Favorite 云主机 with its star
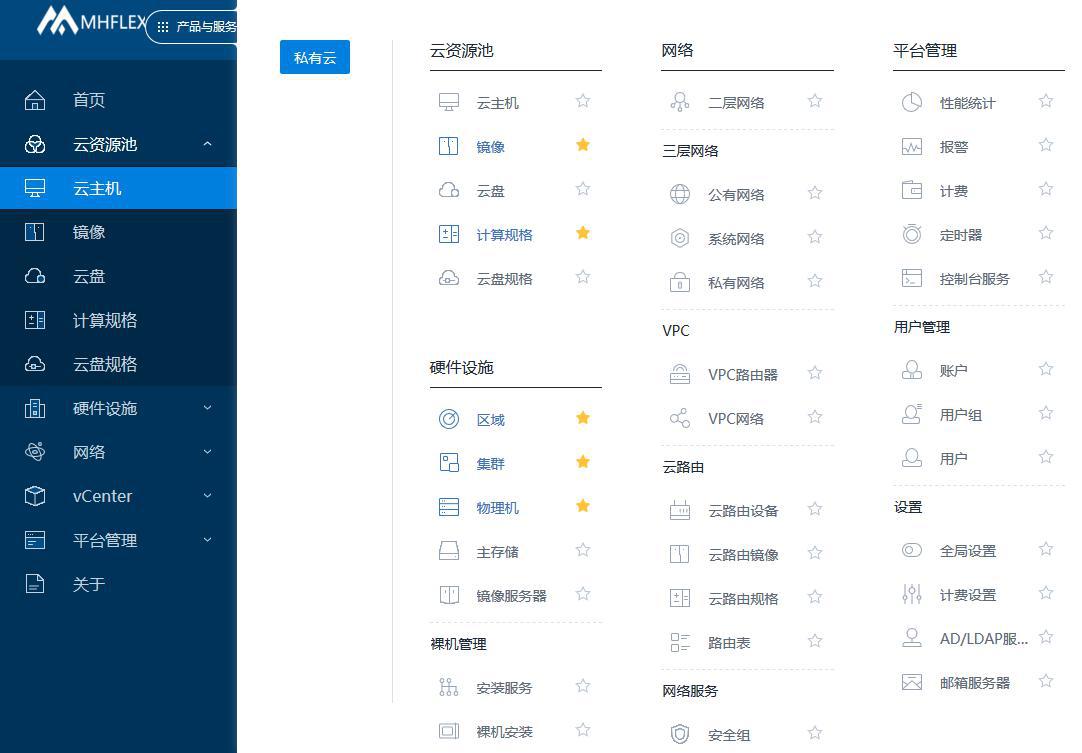1082x753 pixels. click(x=583, y=101)
